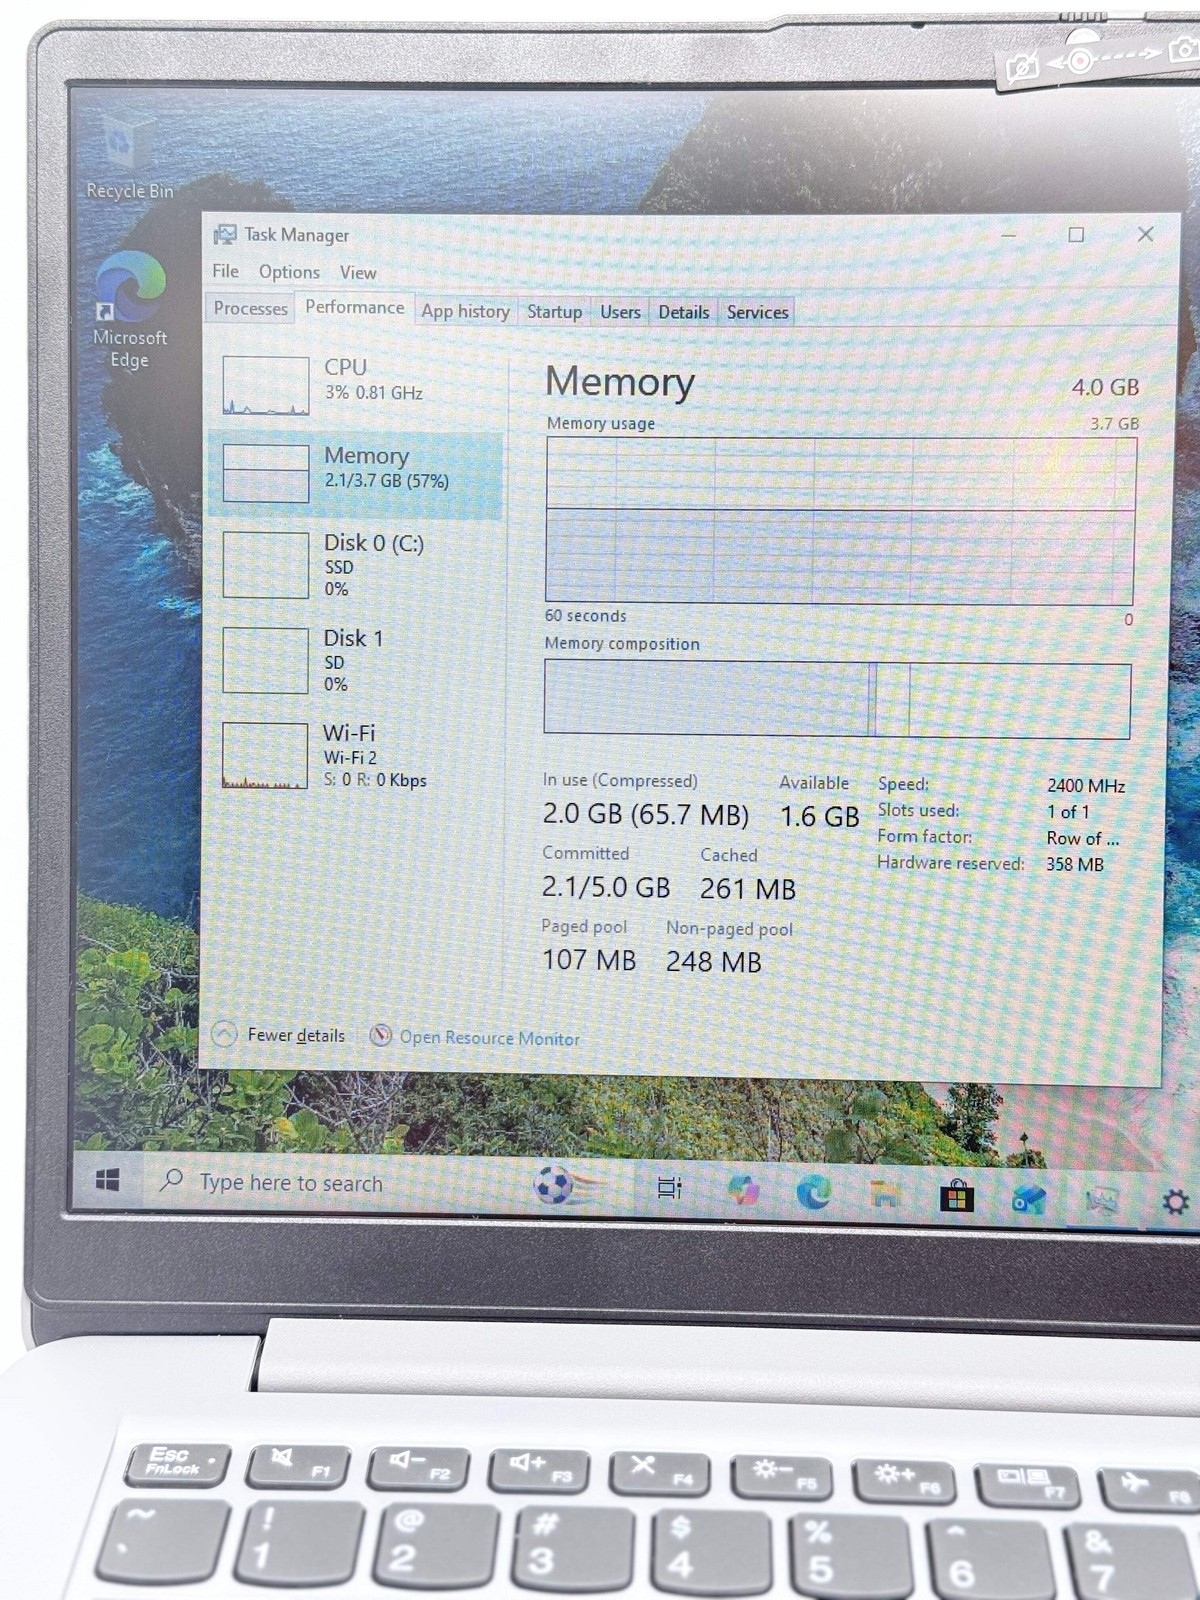
Task: Open Settings gear in taskbar
Action: point(1175,1202)
